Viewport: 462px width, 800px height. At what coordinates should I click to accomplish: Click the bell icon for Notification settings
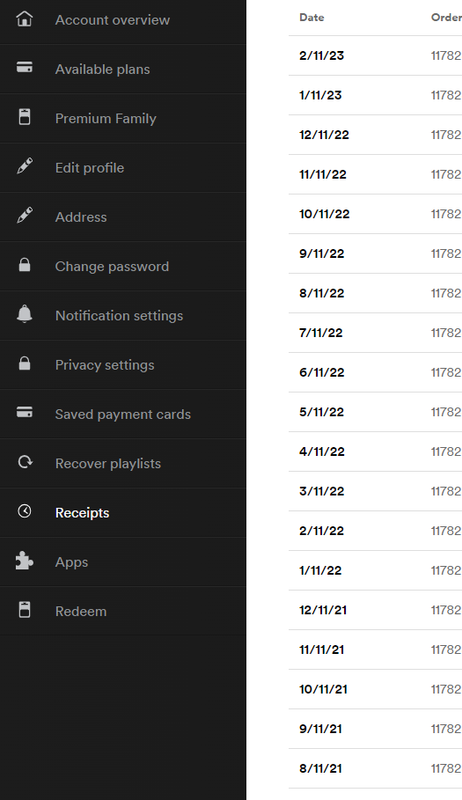24,314
